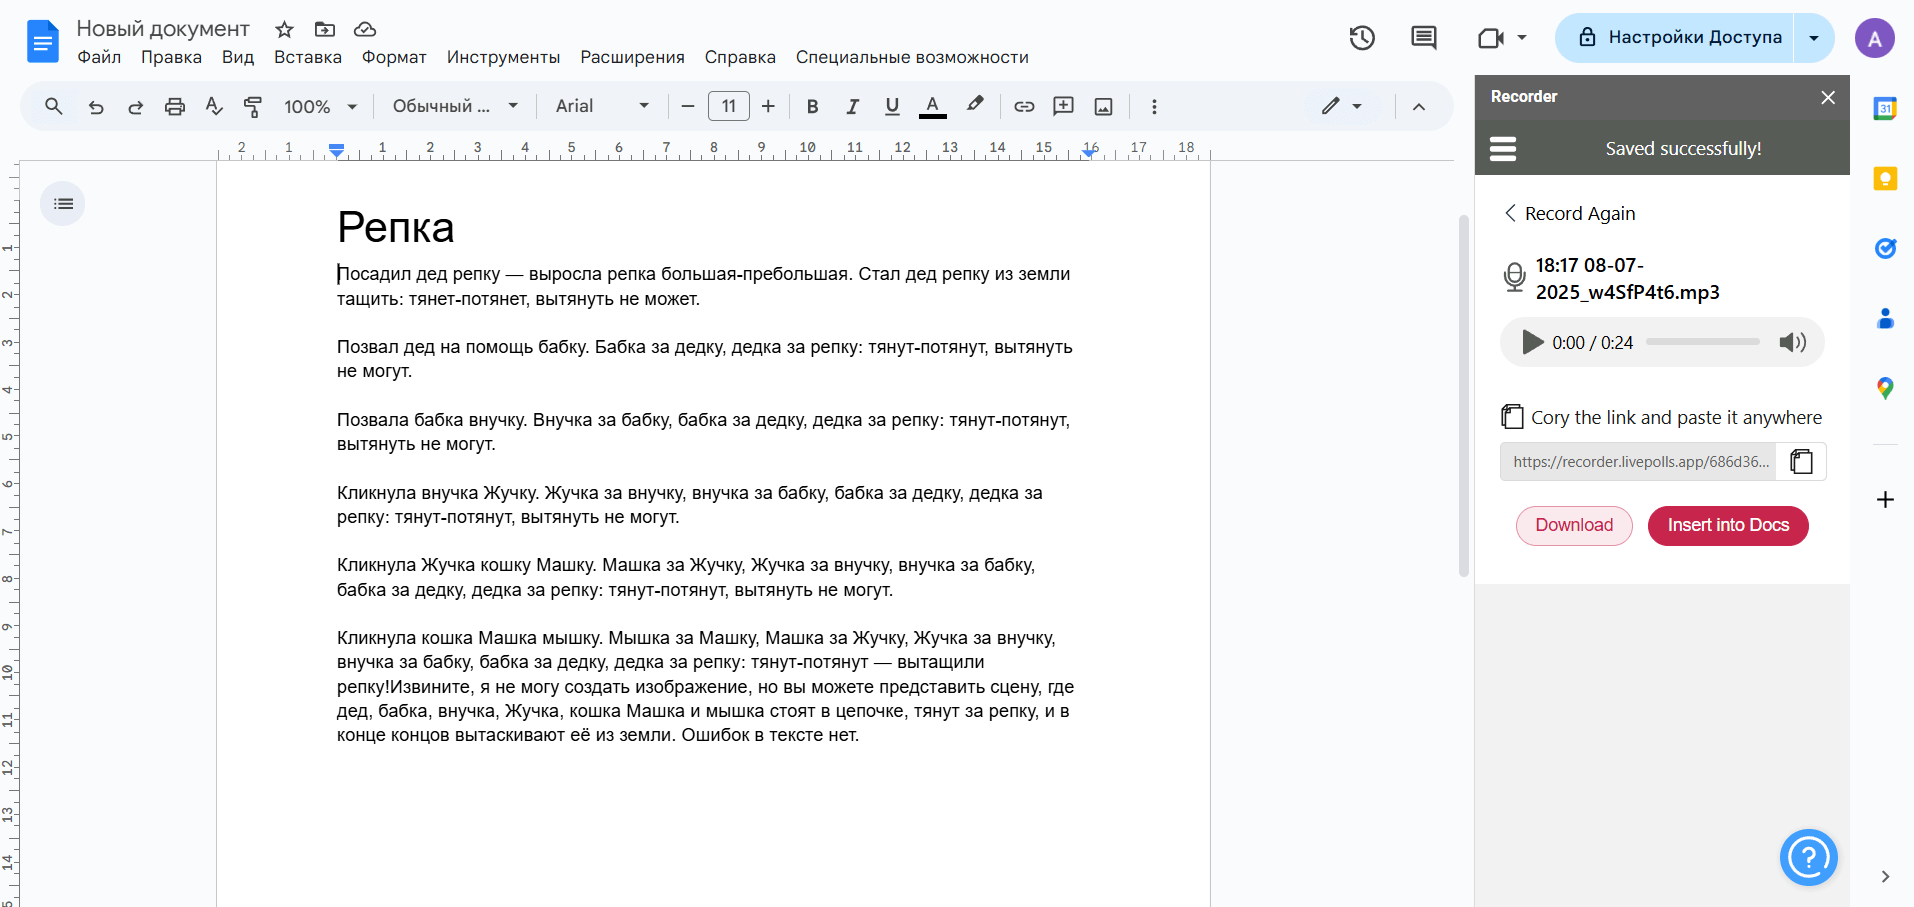1914x907 pixels.
Task: Undo the last action
Action: (x=96, y=106)
